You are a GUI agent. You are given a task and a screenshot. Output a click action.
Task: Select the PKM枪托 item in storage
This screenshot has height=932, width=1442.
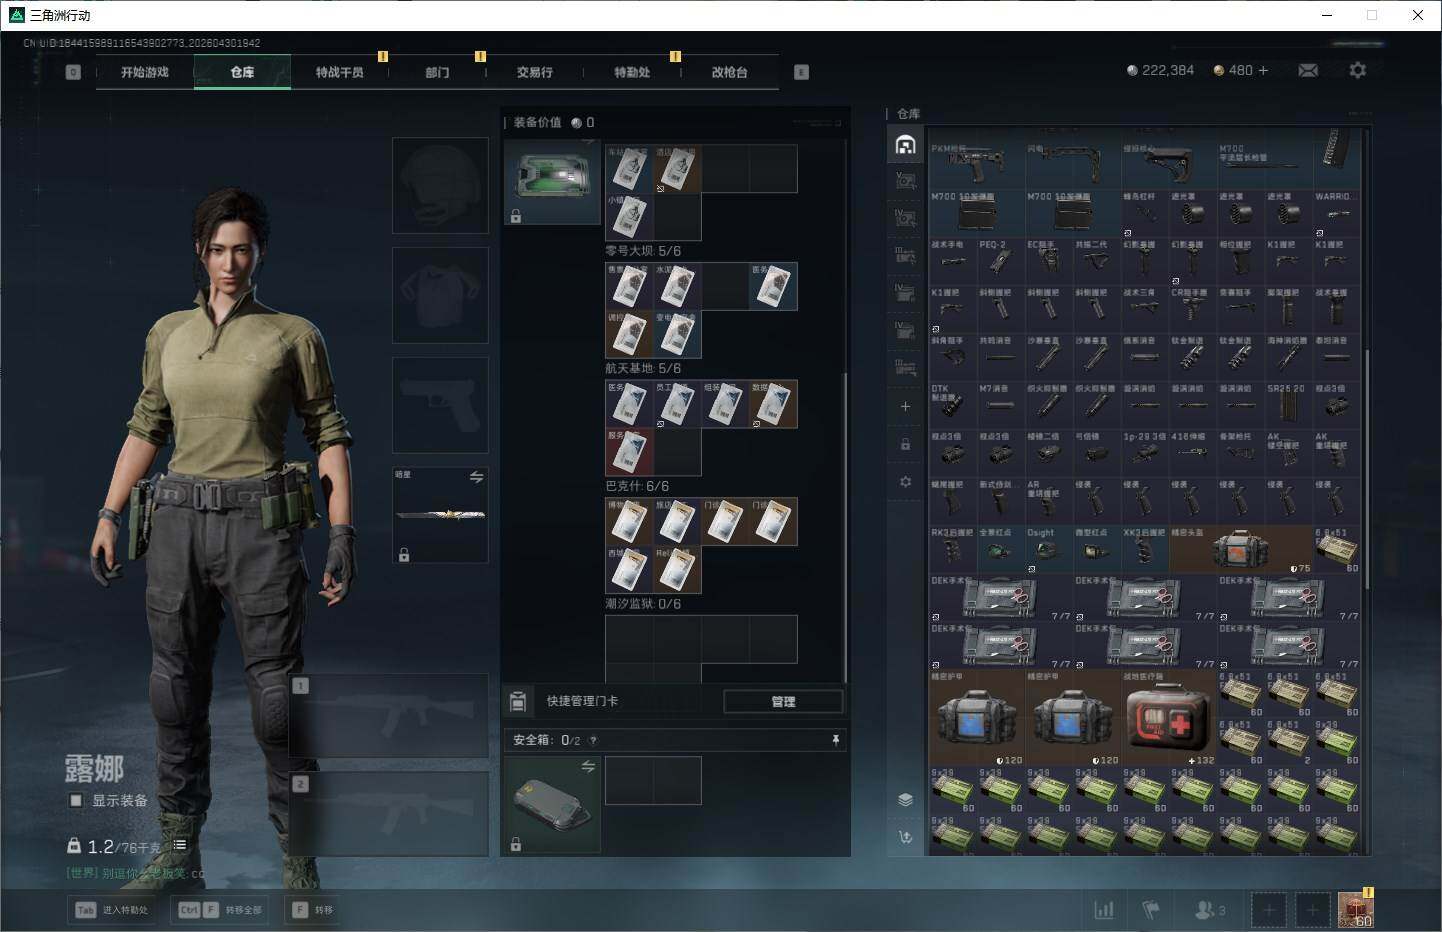coord(977,165)
